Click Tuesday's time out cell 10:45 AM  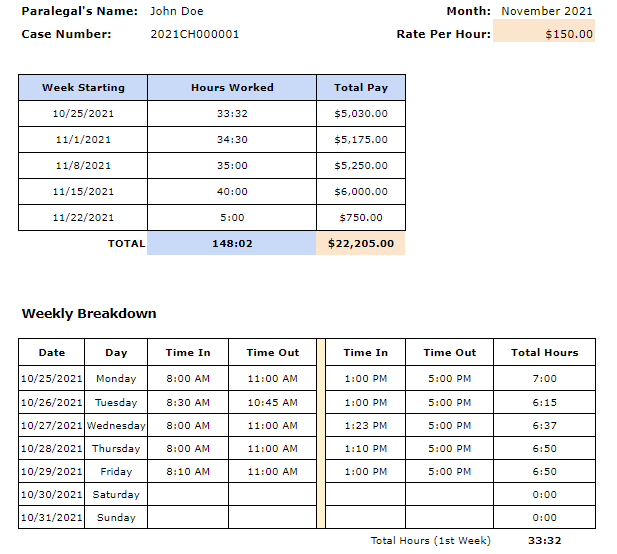pyautogui.click(x=273, y=403)
